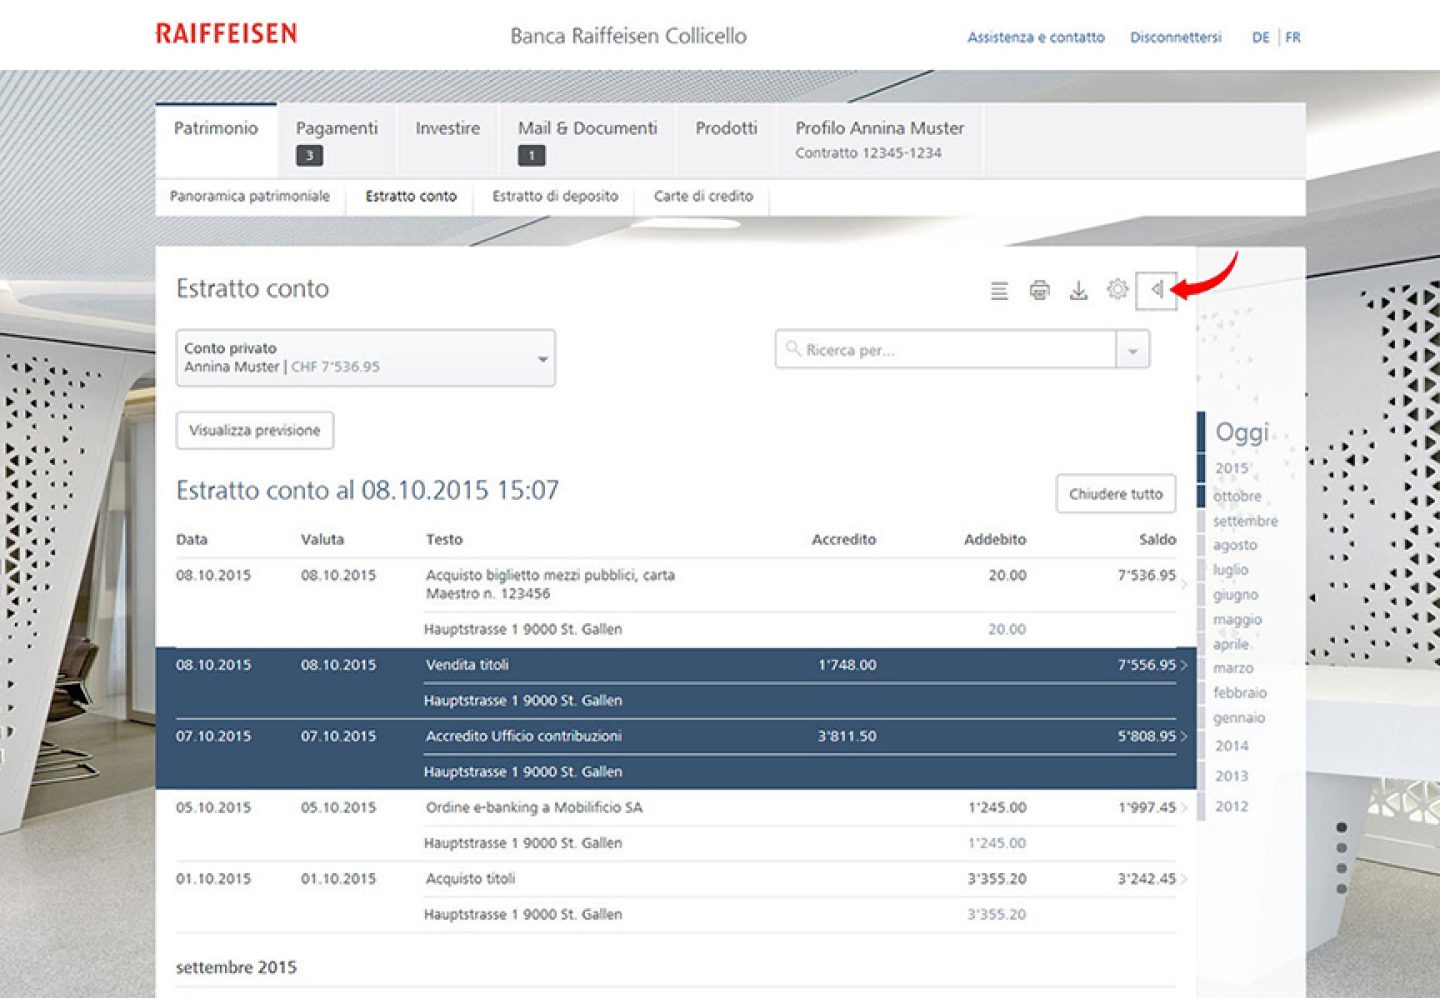Open the Investire tab
Screen dimensions: 1440x998
447,128
